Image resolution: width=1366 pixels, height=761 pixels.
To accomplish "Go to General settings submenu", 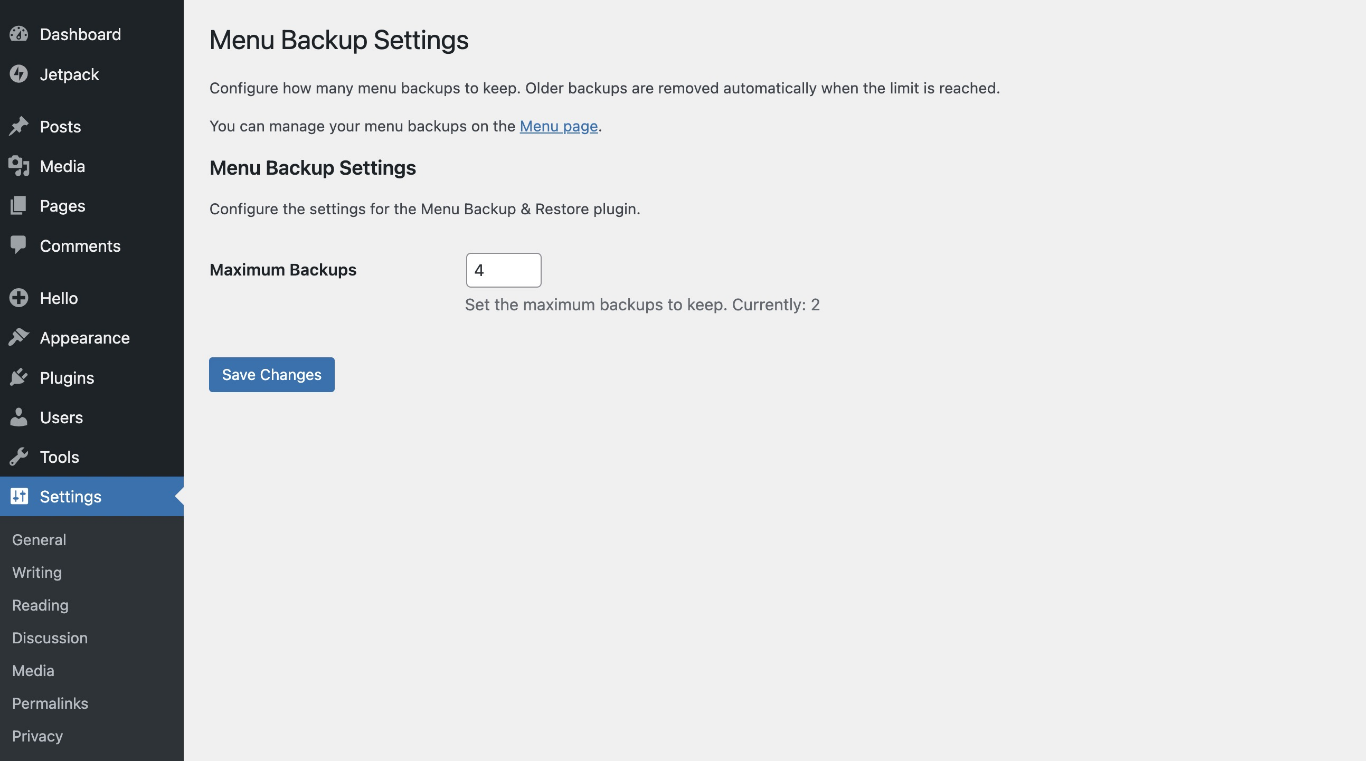I will (x=39, y=540).
